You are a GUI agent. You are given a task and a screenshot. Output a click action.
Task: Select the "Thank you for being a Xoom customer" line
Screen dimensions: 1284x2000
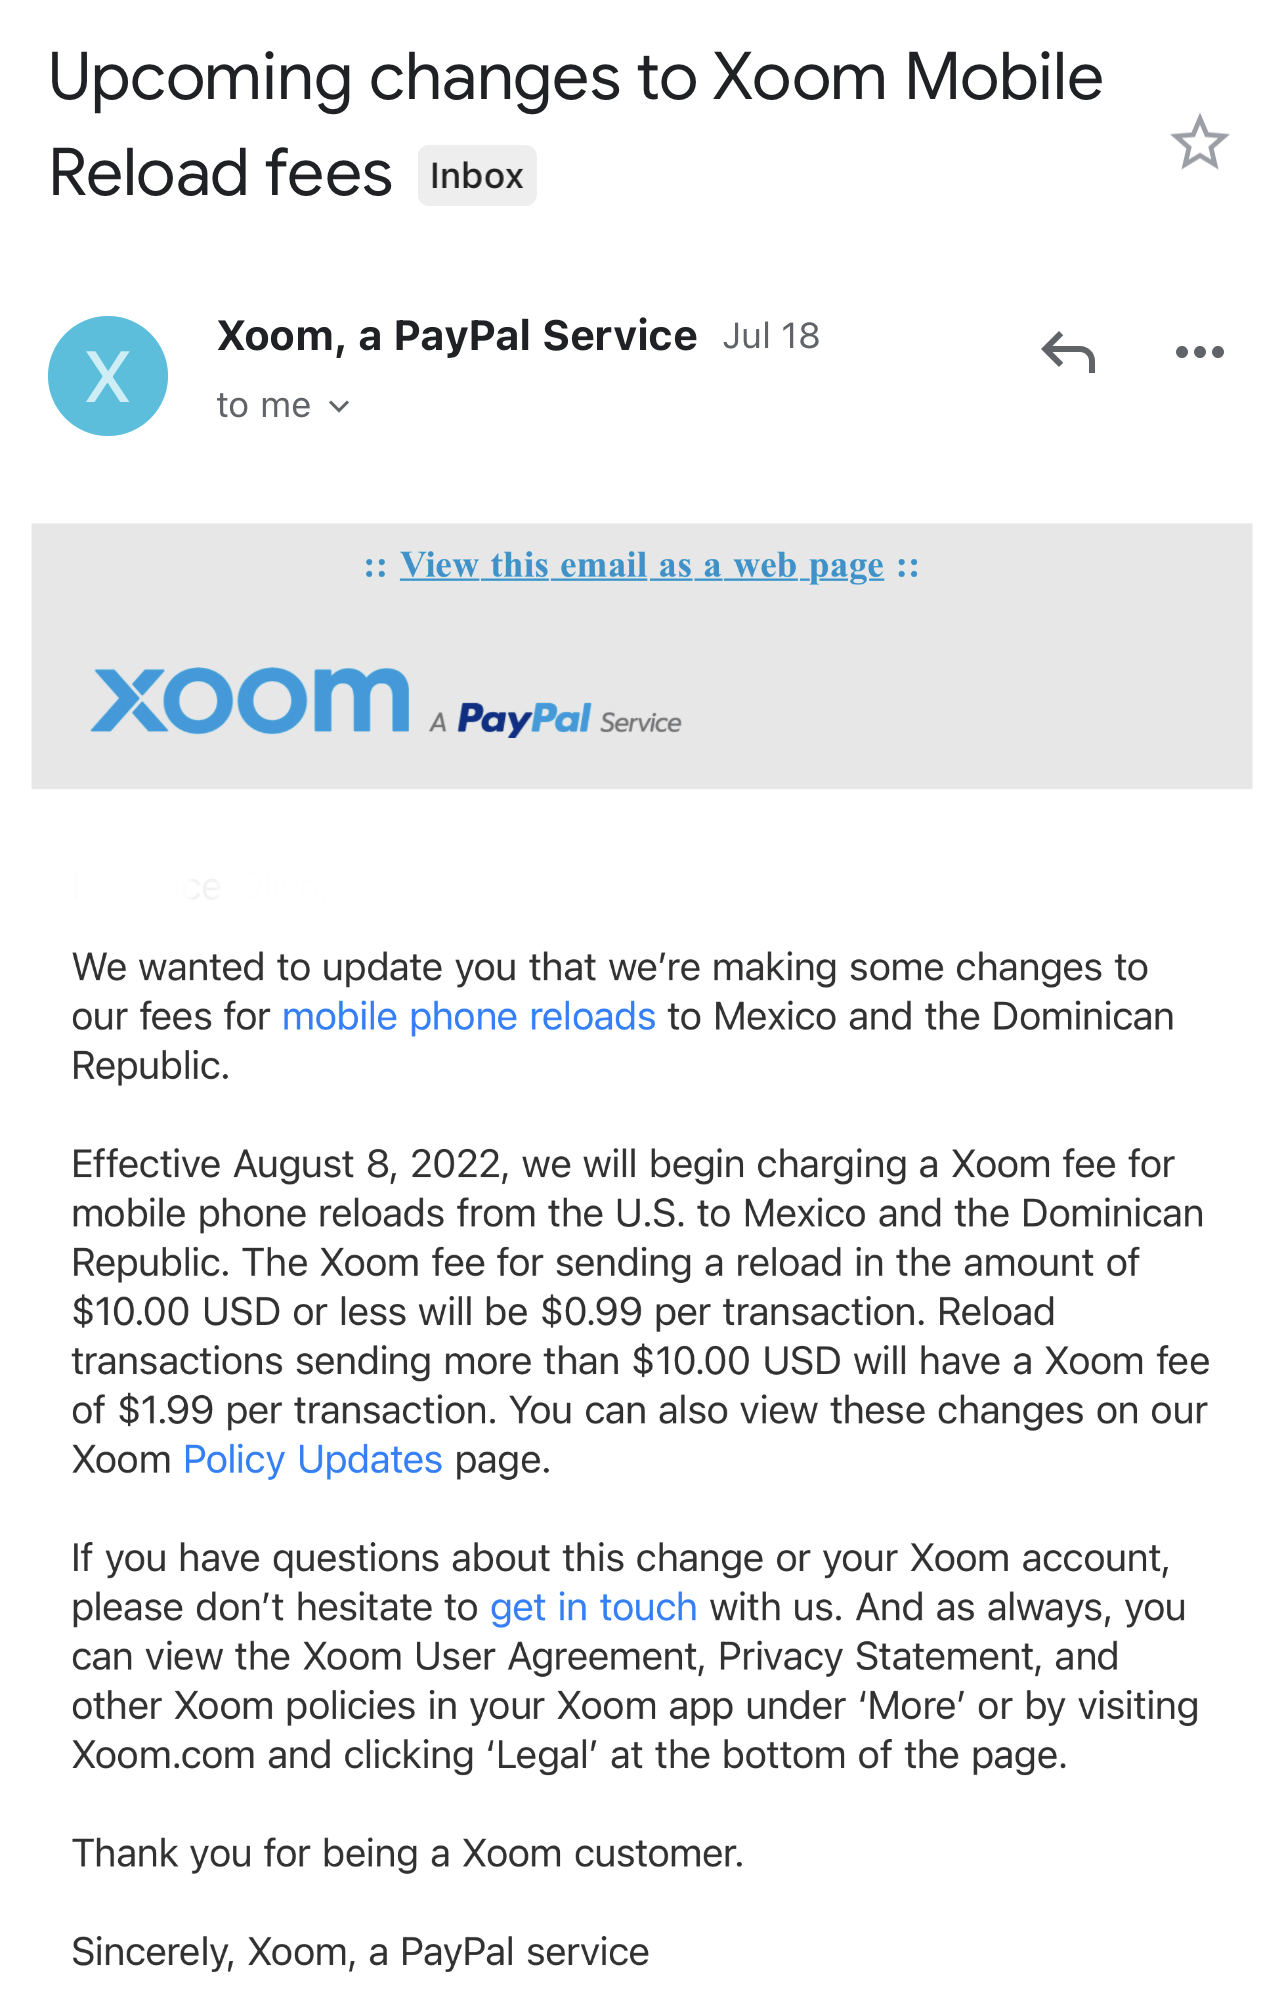[408, 1853]
